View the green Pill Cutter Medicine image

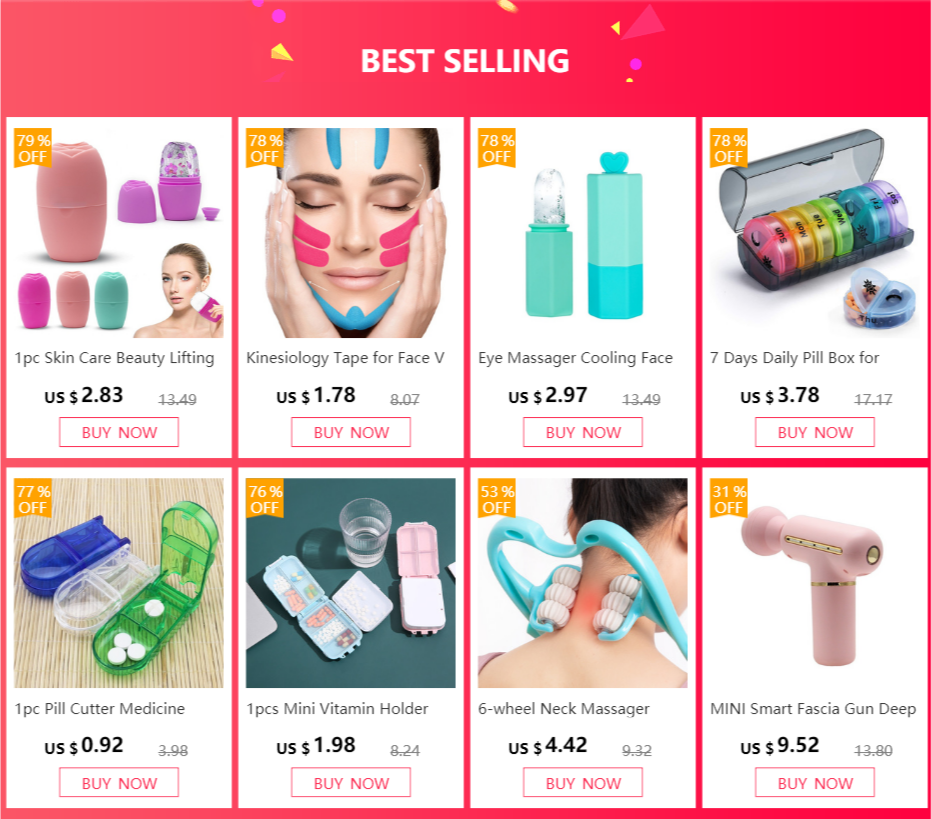click(x=119, y=583)
